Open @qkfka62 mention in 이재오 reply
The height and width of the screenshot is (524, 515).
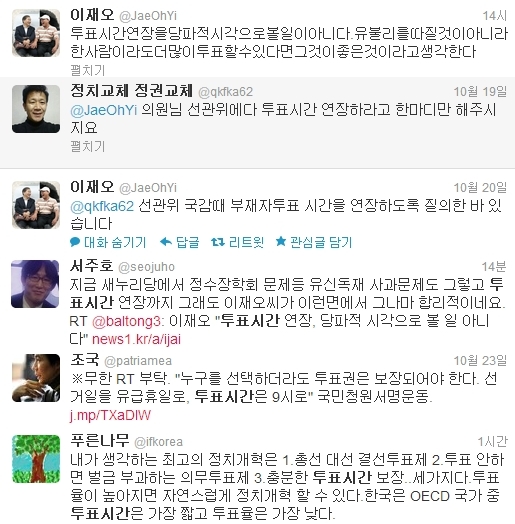coord(102,206)
